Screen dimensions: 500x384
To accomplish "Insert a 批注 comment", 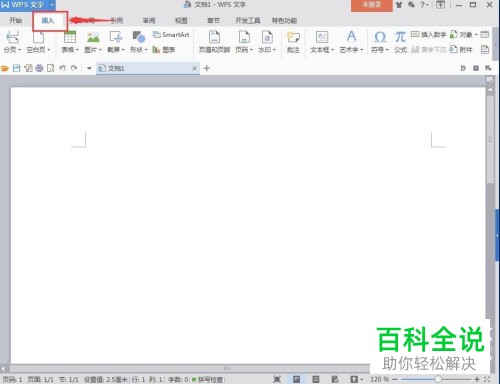I will pos(293,42).
